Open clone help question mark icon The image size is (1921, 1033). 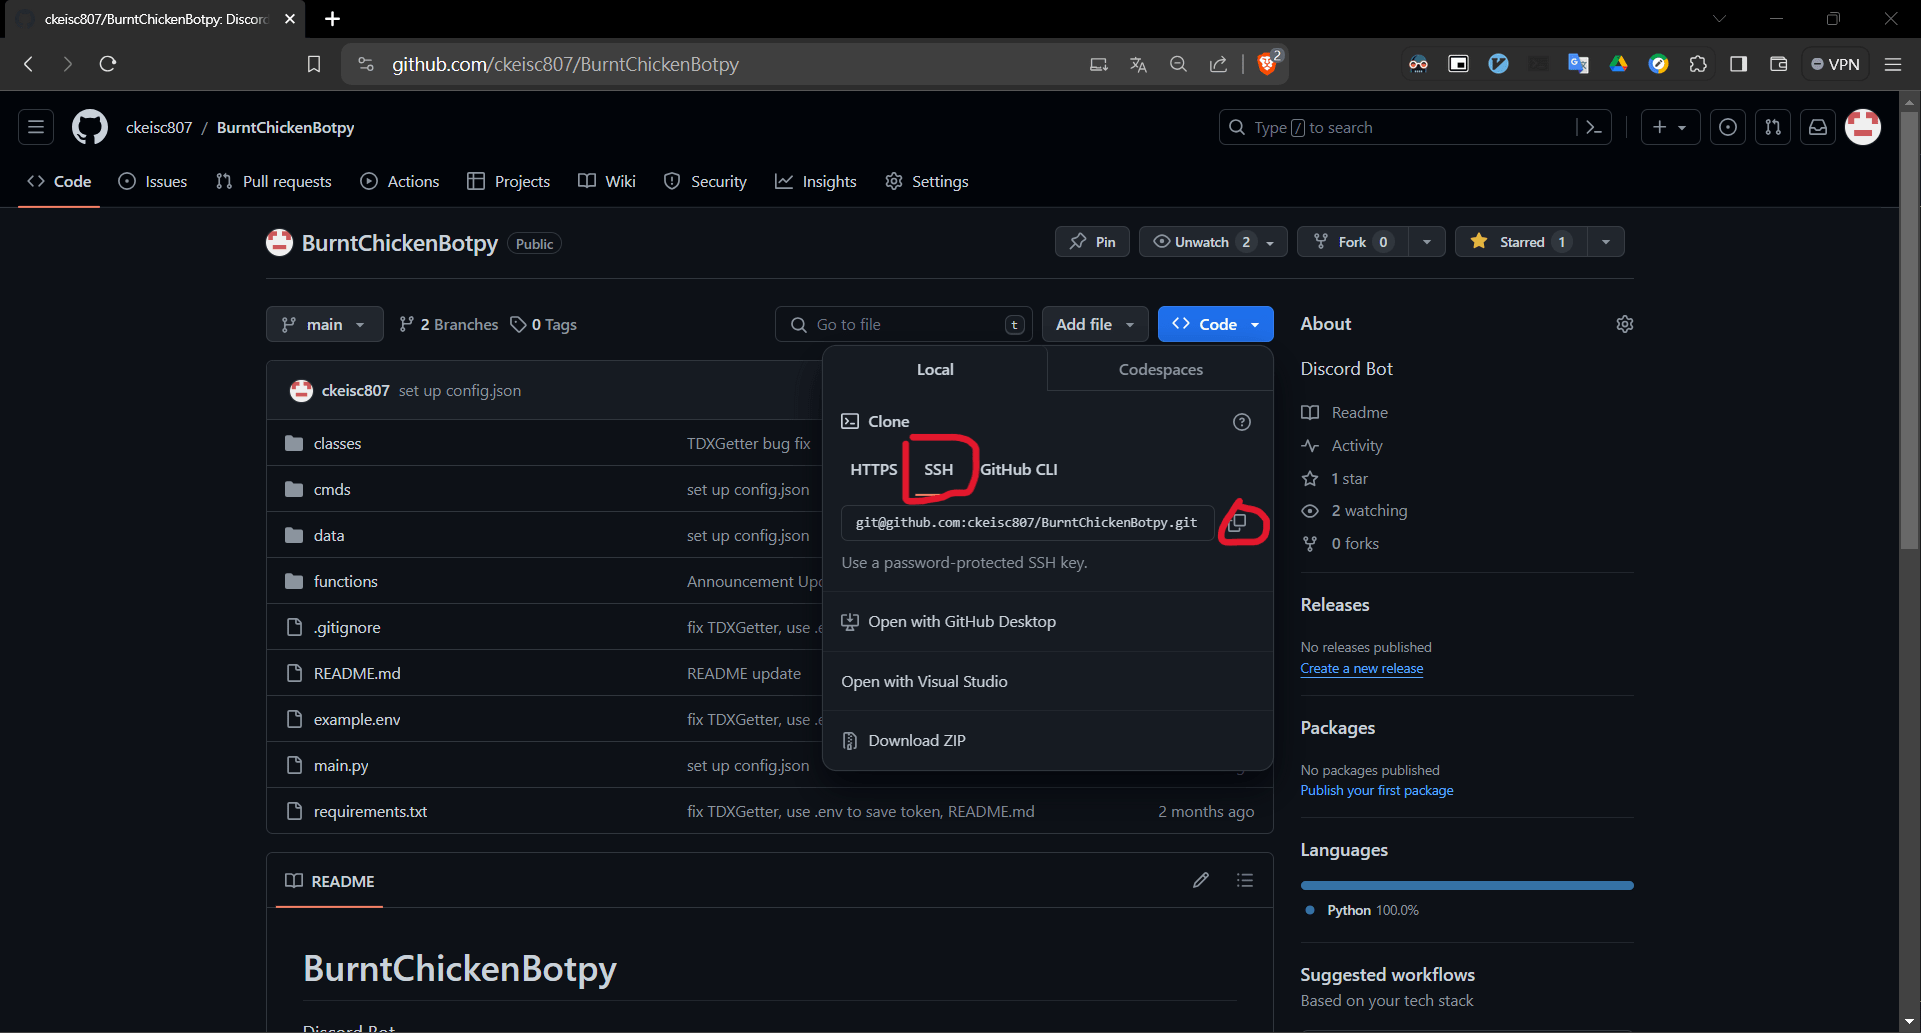pyautogui.click(x=1242, y=422)
